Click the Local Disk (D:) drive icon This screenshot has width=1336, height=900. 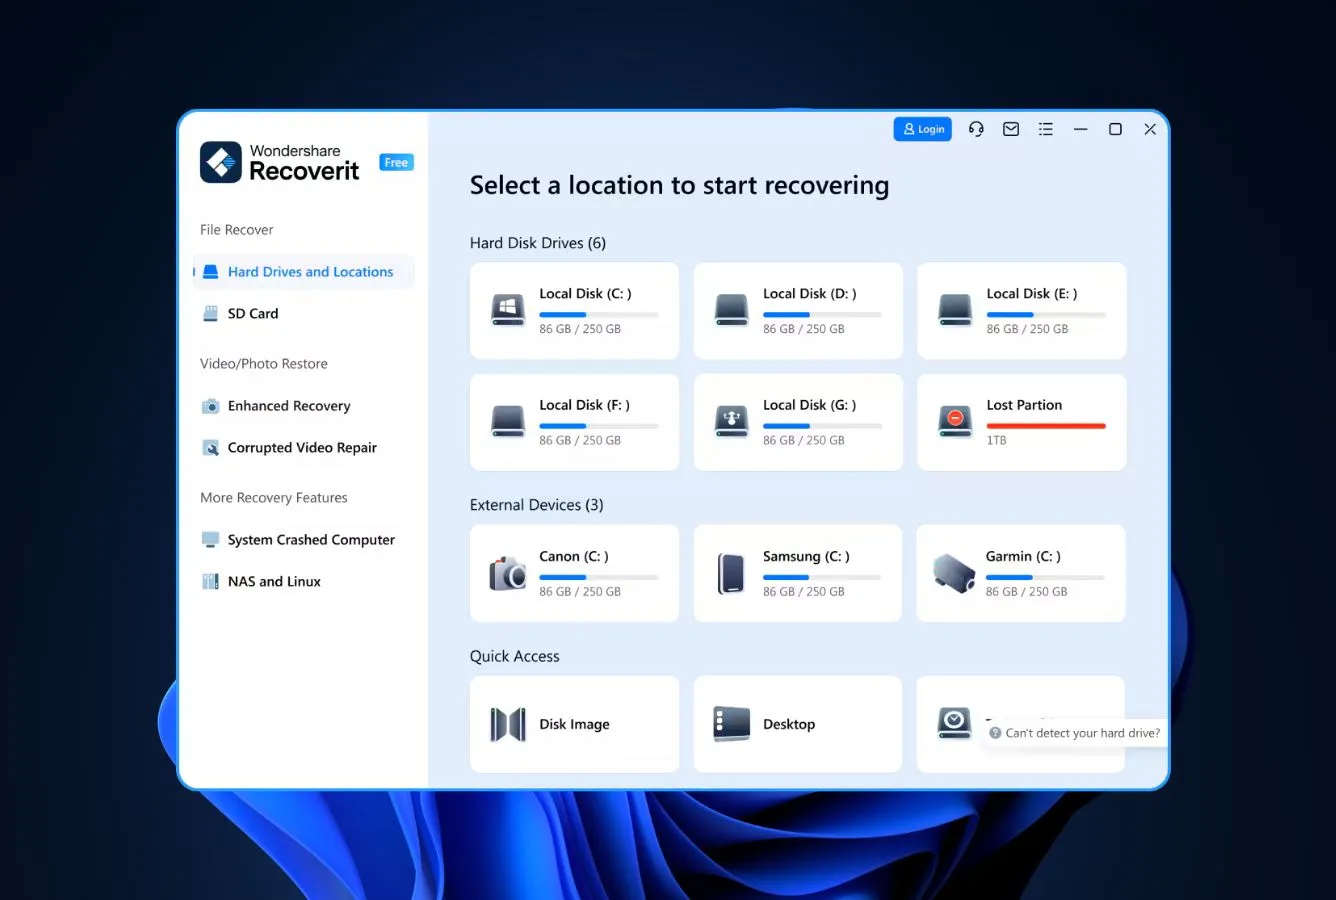coord(732,310)
